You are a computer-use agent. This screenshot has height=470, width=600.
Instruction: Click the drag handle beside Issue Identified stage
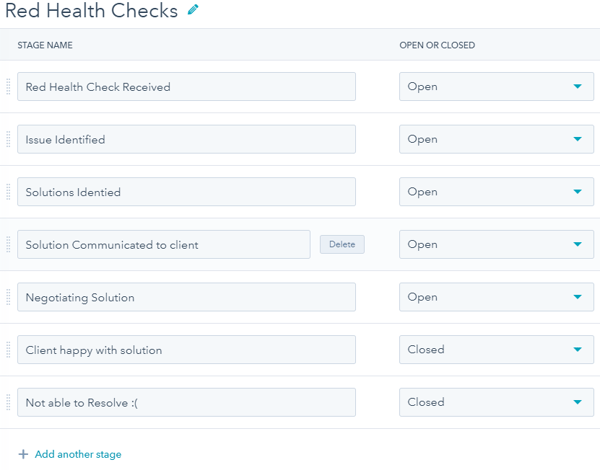8,140
